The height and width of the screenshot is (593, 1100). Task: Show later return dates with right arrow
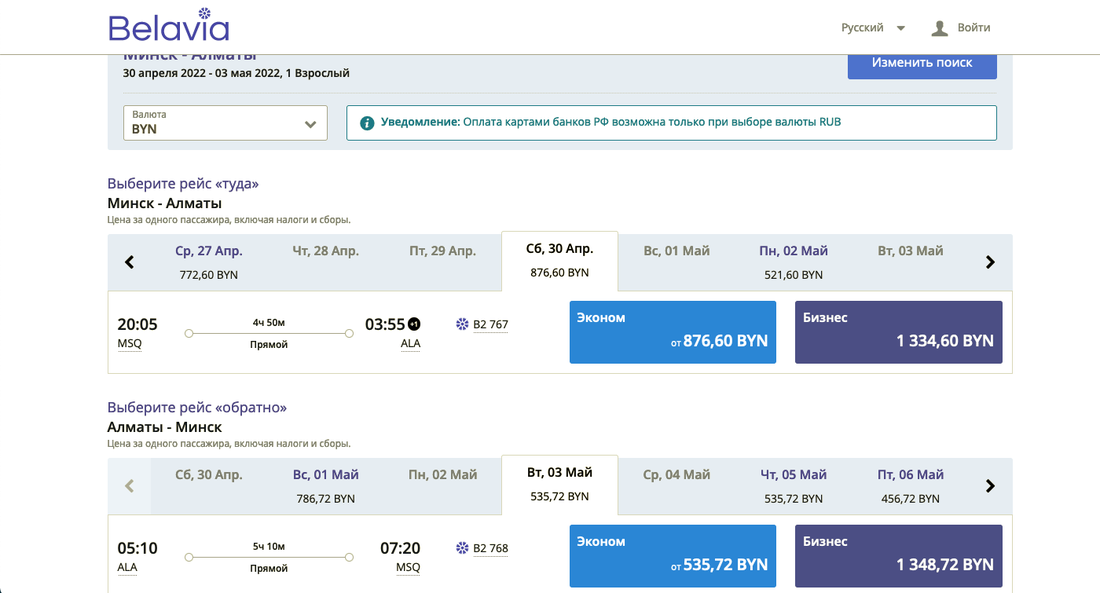(990, 486)
